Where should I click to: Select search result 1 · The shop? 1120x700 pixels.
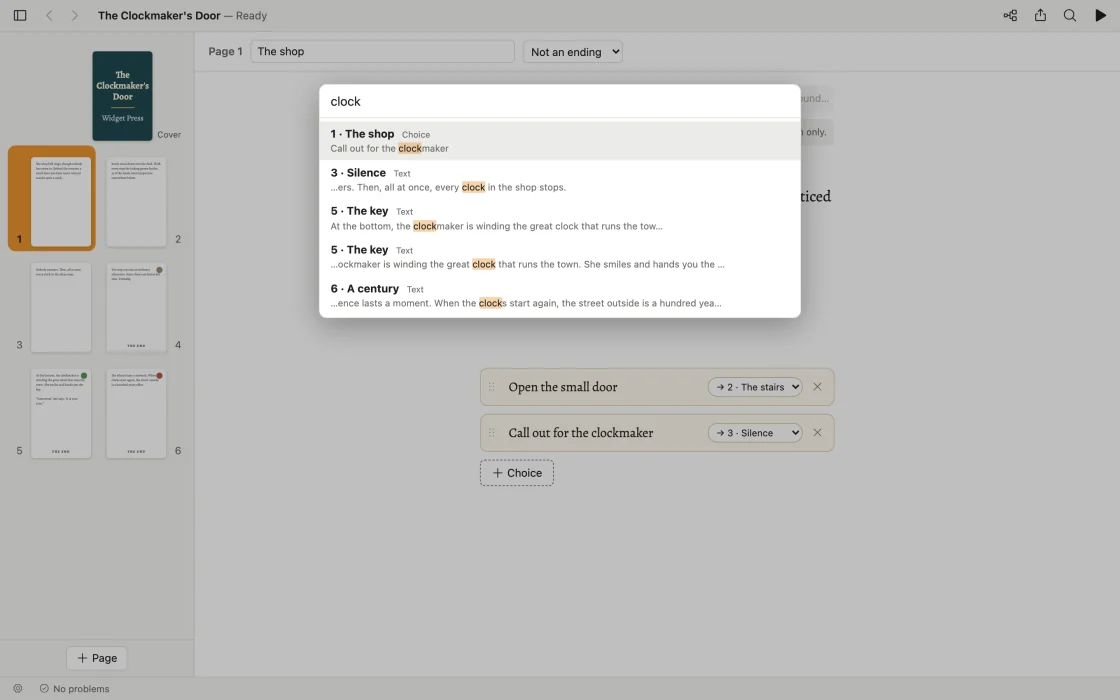(559, 141)
